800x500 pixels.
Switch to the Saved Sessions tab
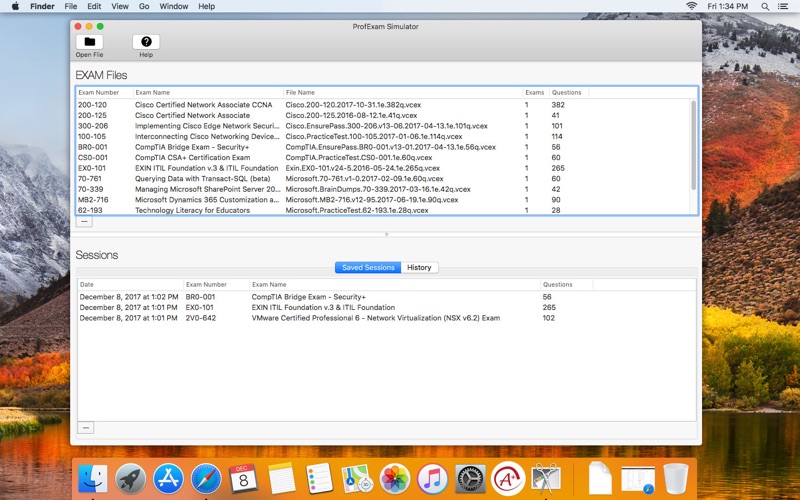[x=368, y=267]
